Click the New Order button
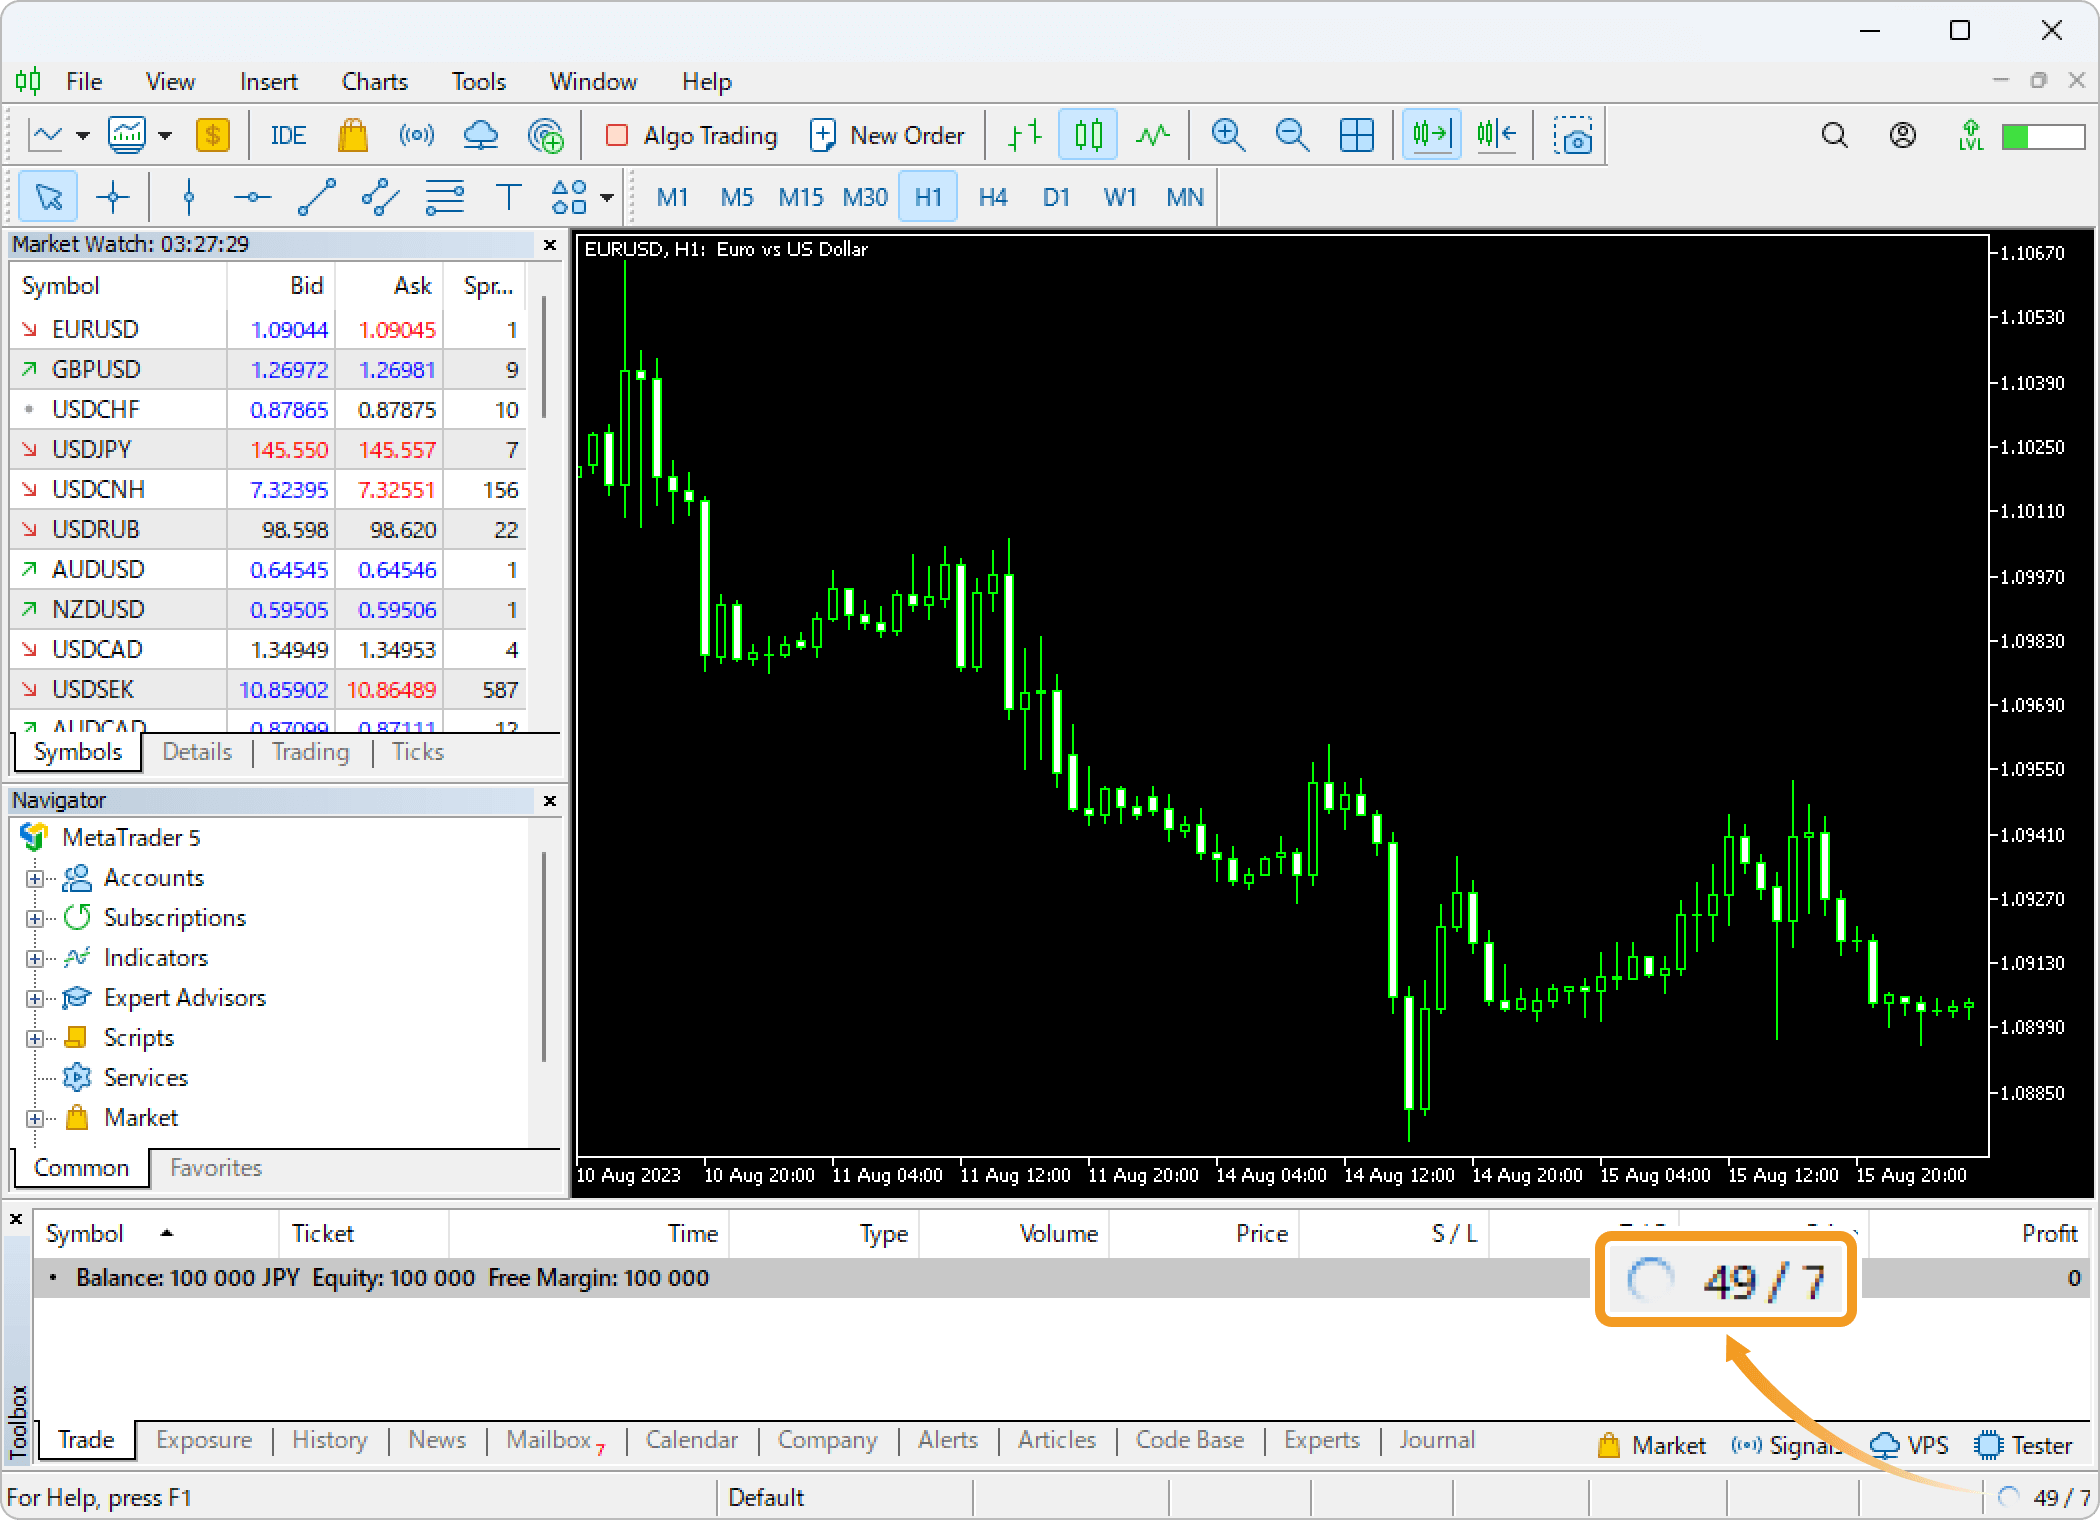The width and height of the screenshot is (2100, 1520). (886, 135)
